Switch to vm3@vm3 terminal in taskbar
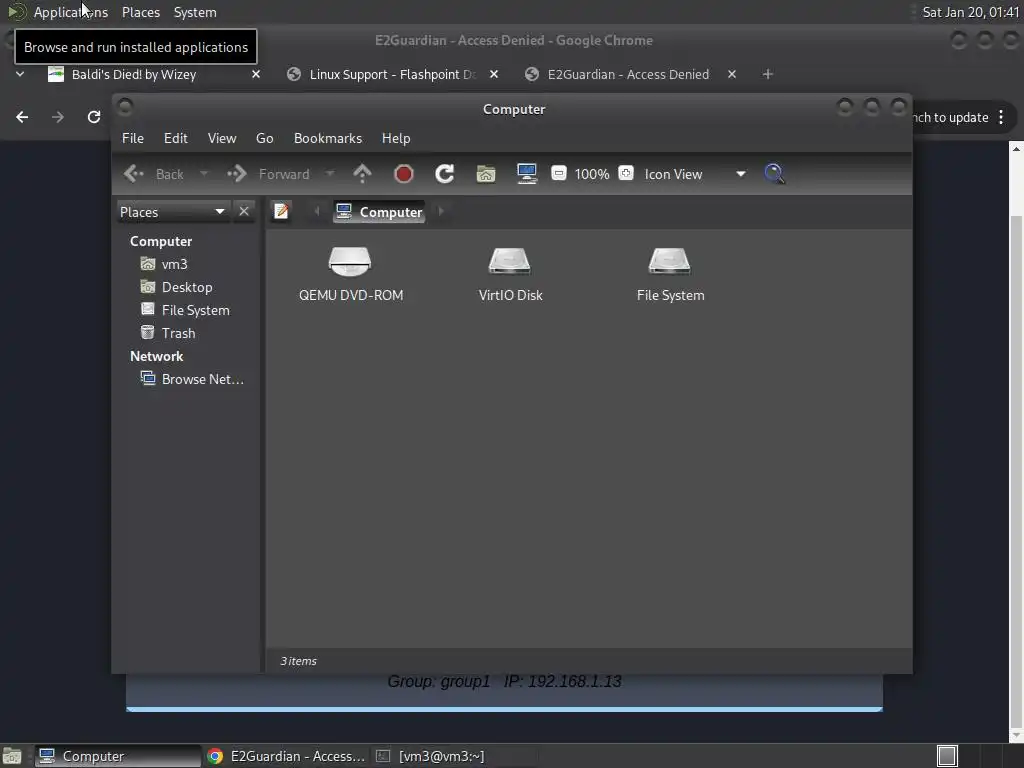1024x768 pixels. tap(431, 756)
